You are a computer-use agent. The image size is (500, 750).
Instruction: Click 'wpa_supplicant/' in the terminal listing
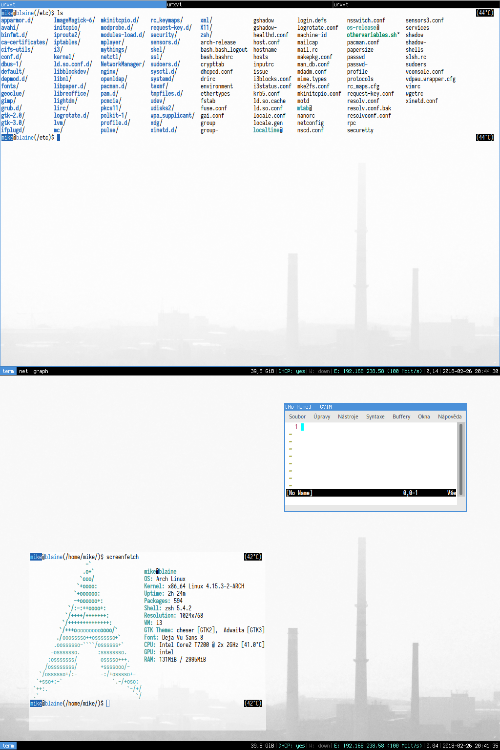(x=172, y=115)
